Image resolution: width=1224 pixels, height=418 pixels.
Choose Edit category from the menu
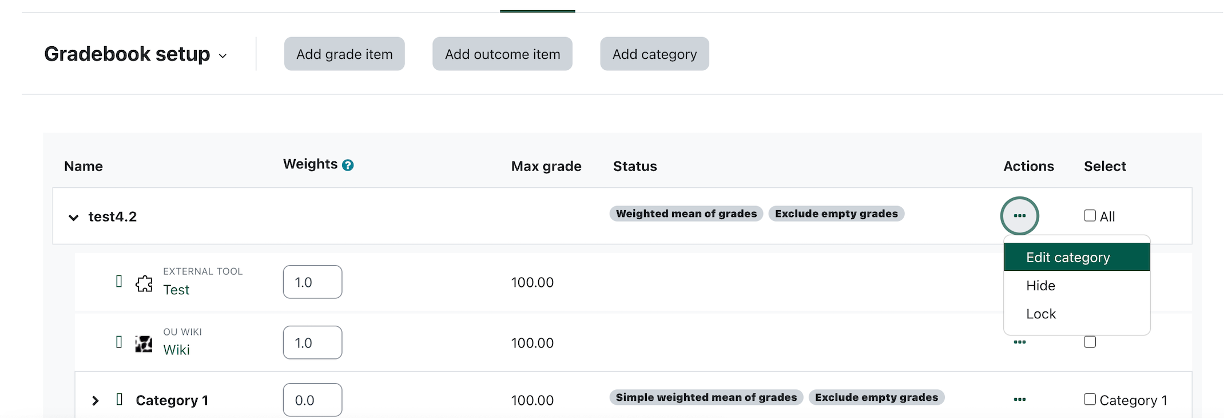pyautogui.click(x=1077, y=257)
